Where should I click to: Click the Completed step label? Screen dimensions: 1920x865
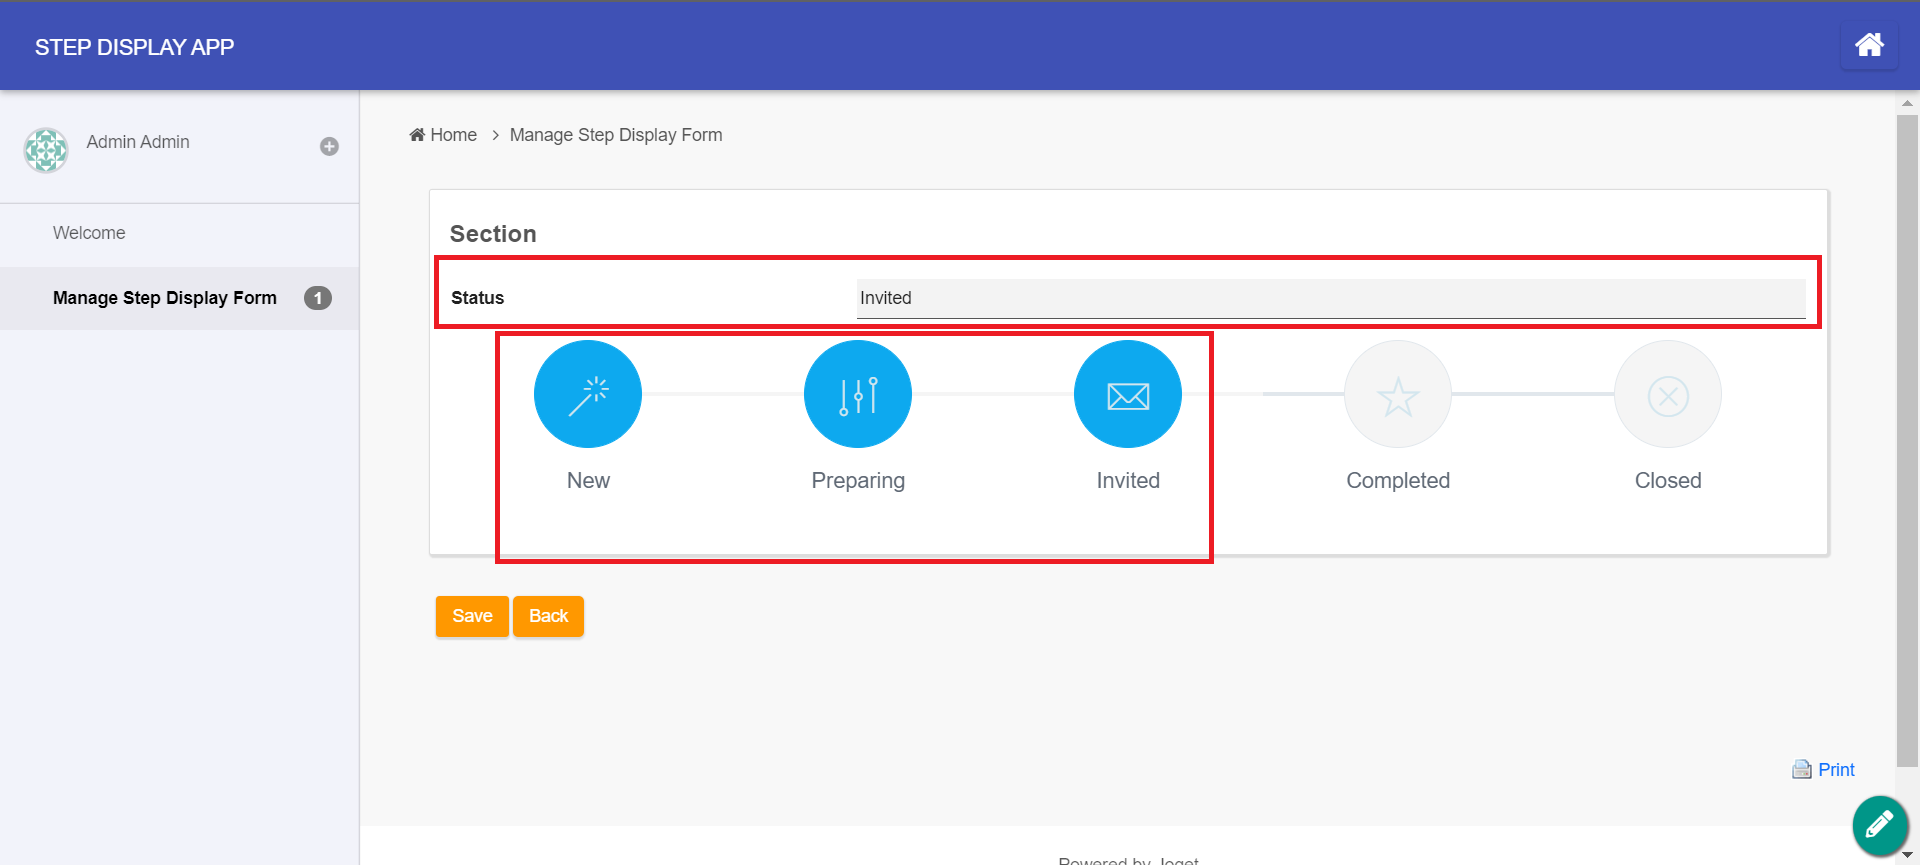click(1398, 481)
